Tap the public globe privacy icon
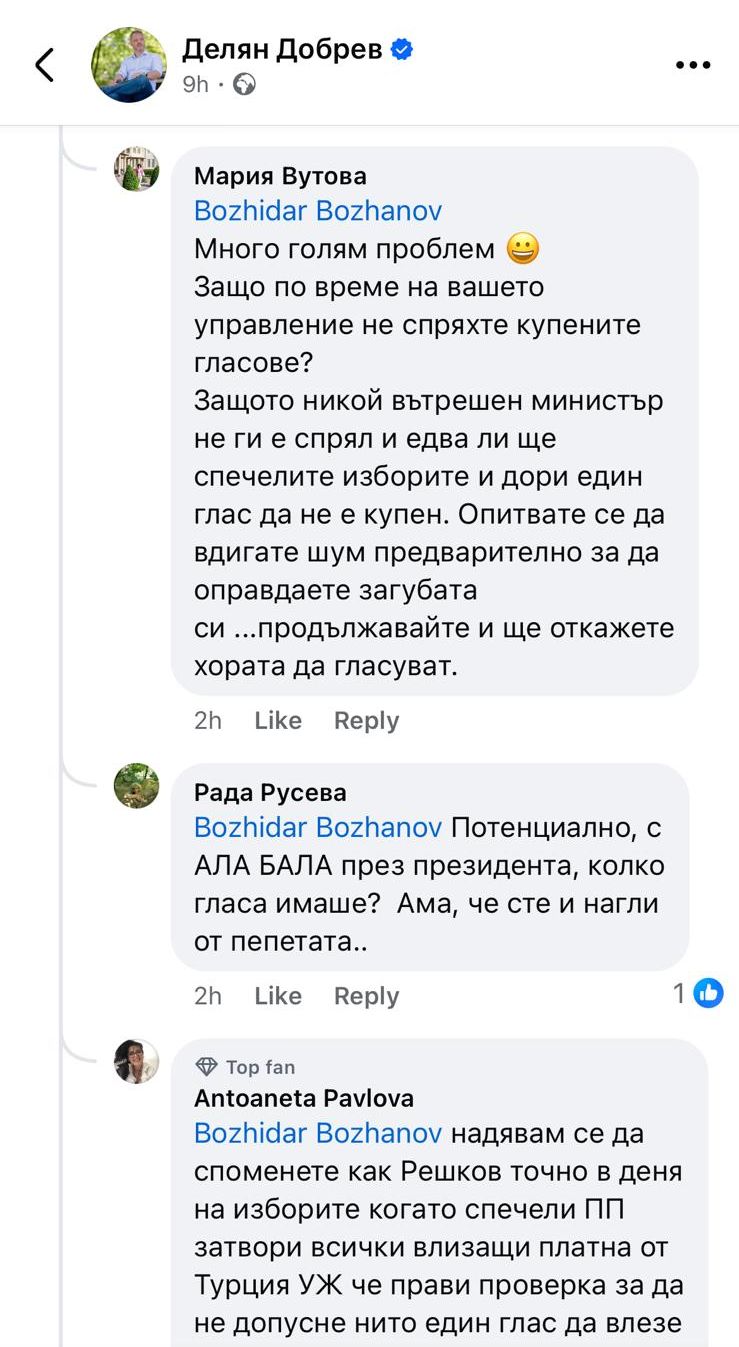Image resolution: width=739 pixels, height=1347 pixels. (x=244, y=85)
